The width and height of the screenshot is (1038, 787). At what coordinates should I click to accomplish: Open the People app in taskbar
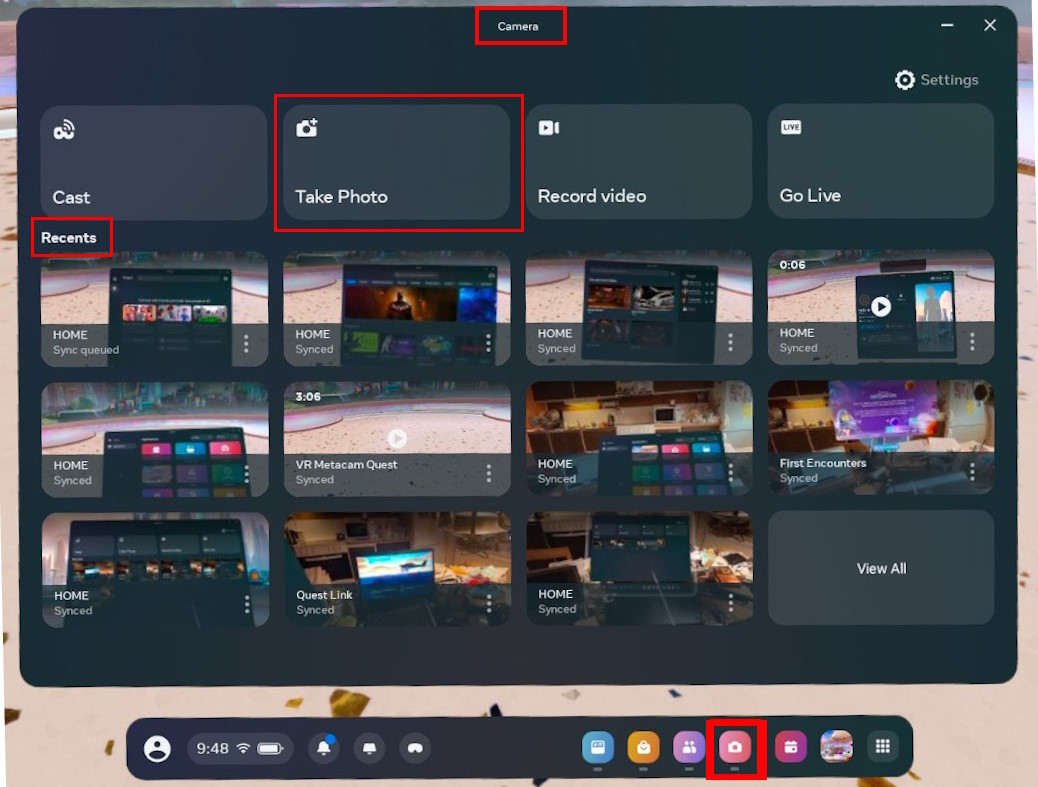(689, 747)
